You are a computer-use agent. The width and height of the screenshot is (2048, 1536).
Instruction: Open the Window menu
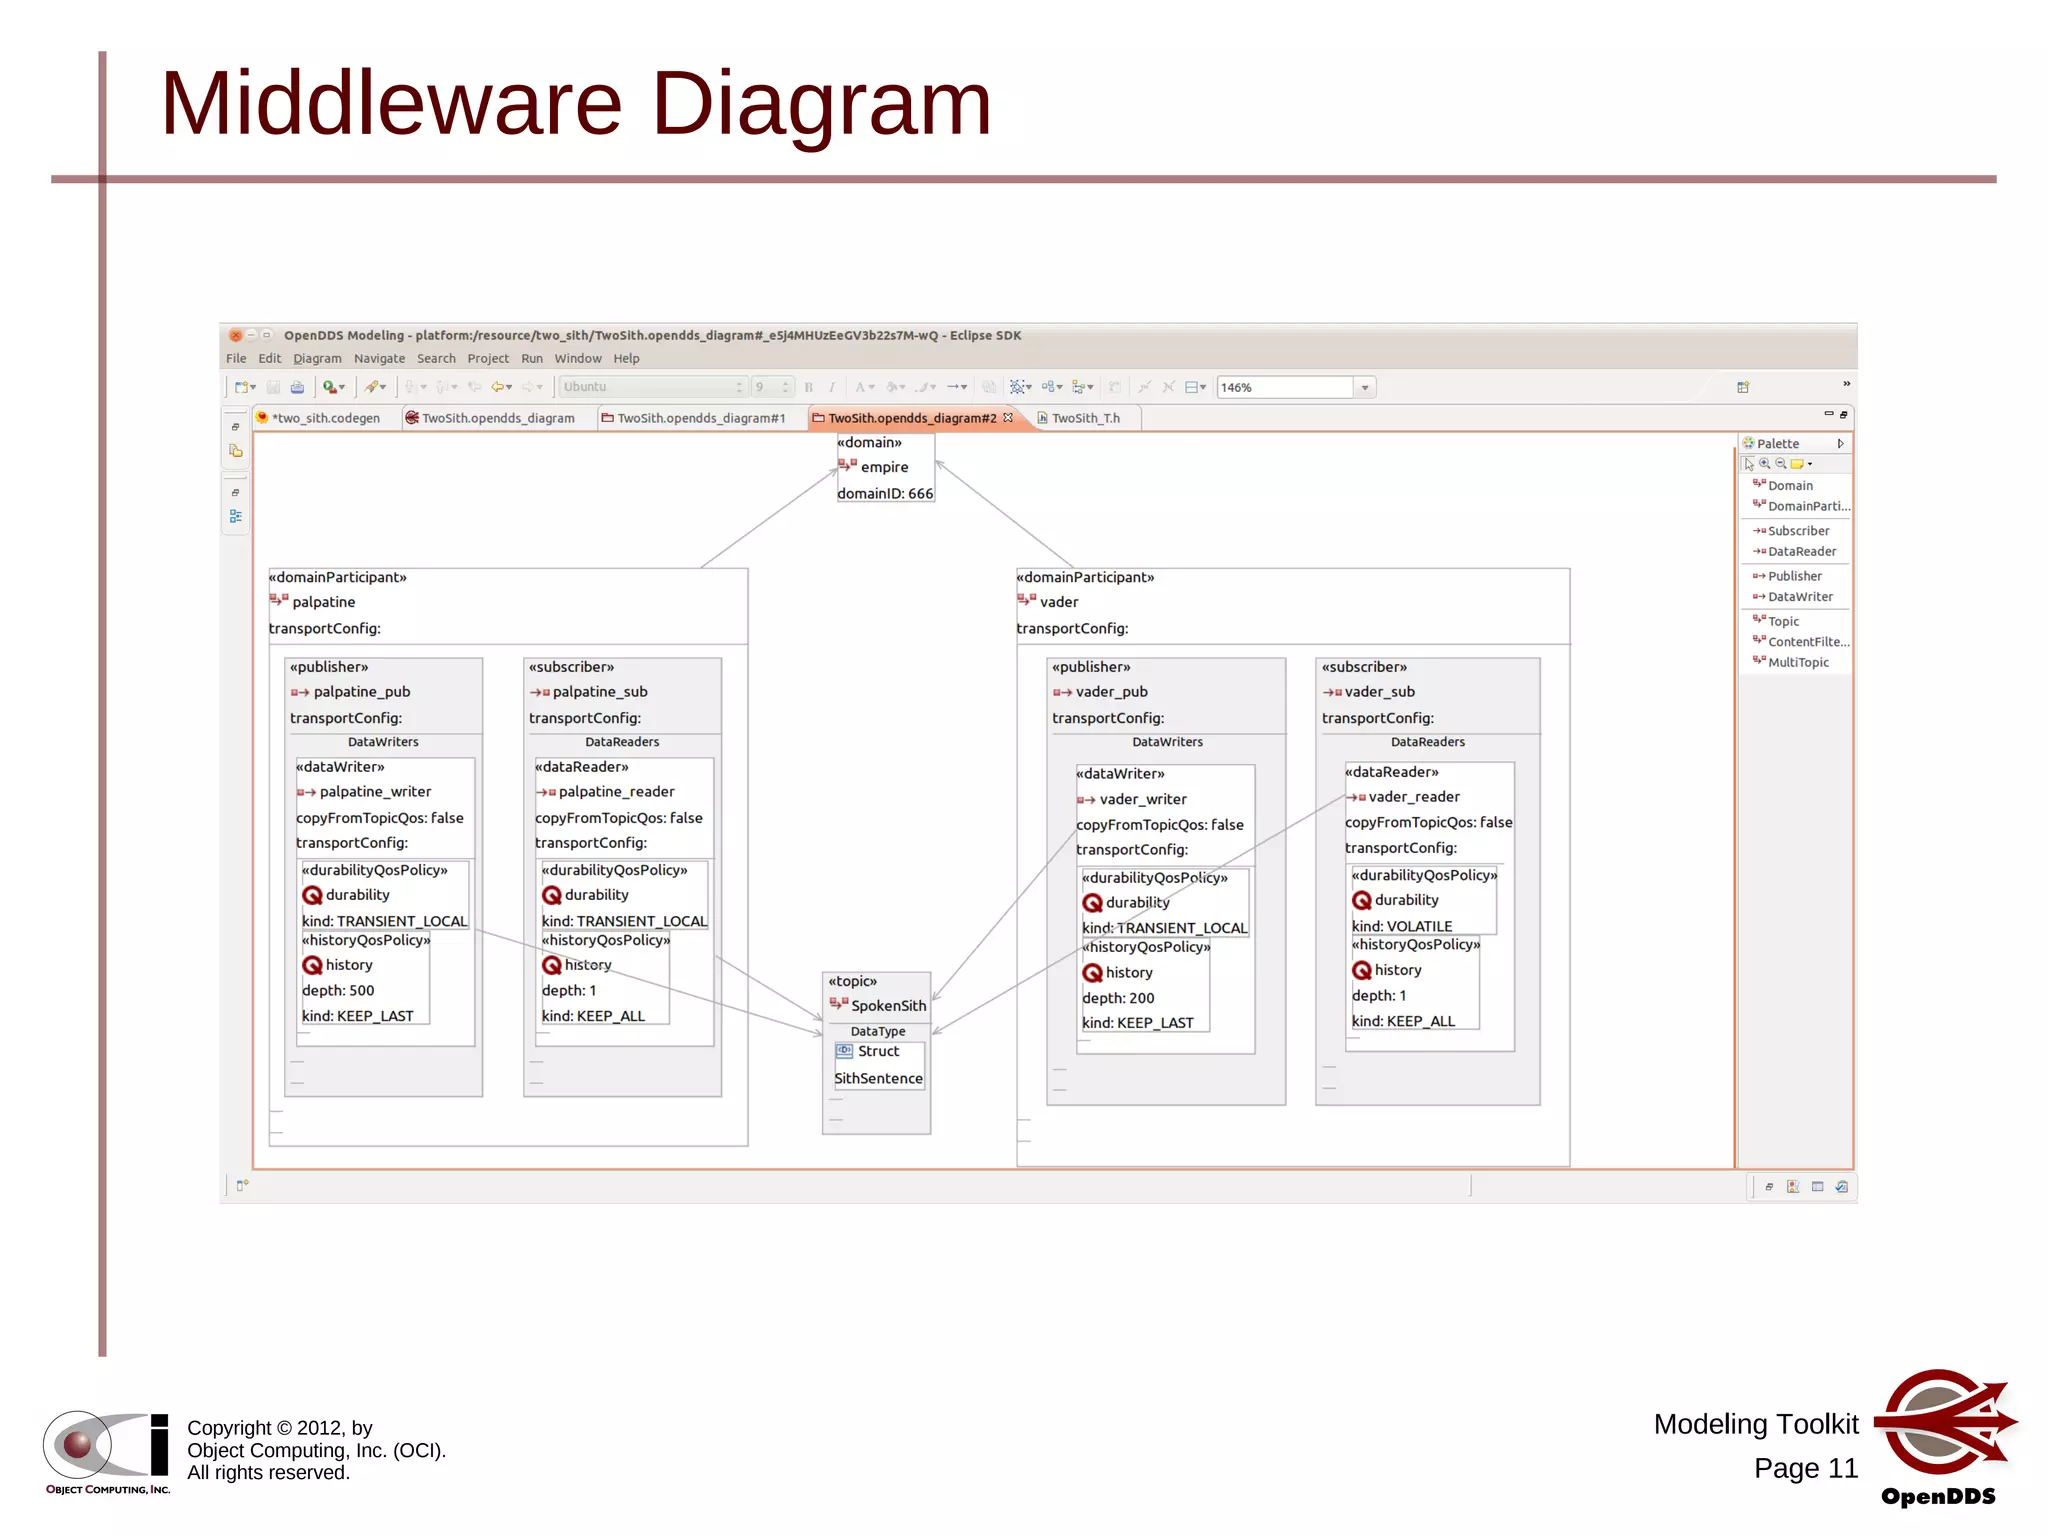click(x=578, y=358)
